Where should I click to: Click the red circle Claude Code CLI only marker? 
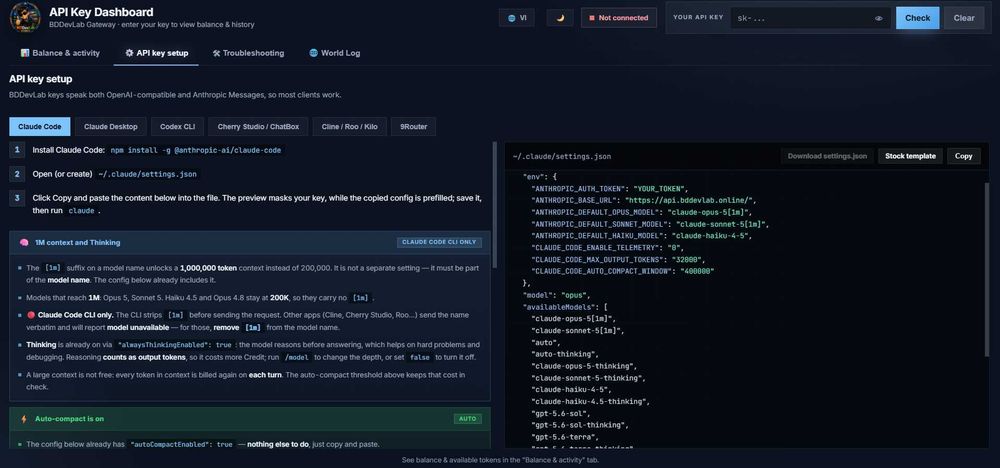31,315
